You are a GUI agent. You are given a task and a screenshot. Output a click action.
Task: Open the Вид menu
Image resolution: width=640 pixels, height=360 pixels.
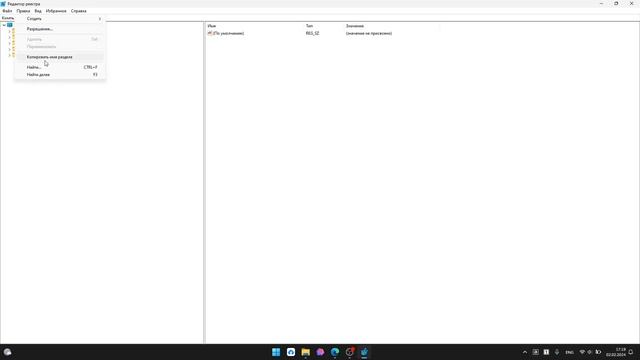click(38, 11)
